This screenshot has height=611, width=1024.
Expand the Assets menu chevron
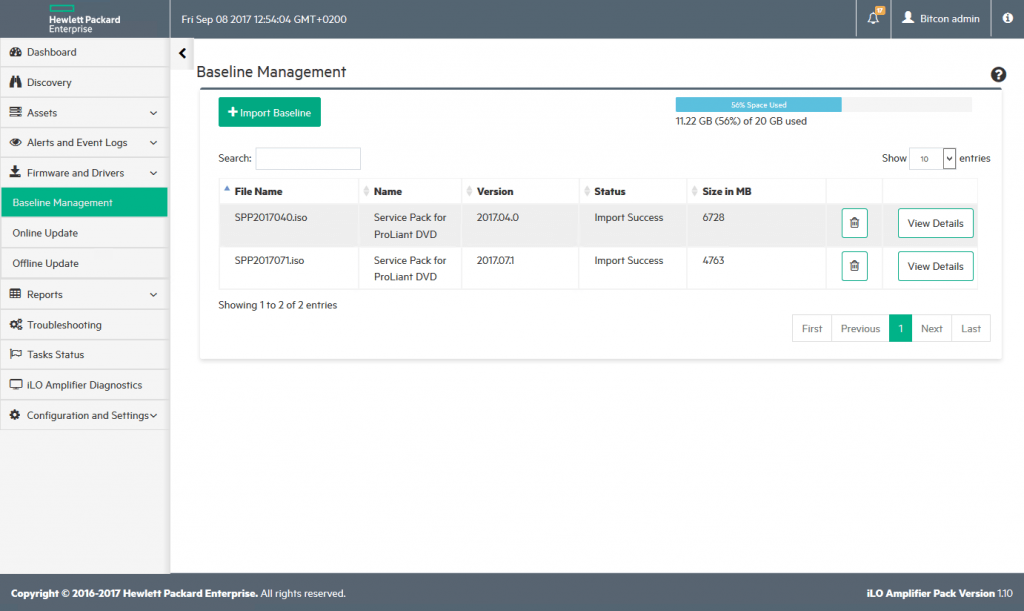point(153,113)
